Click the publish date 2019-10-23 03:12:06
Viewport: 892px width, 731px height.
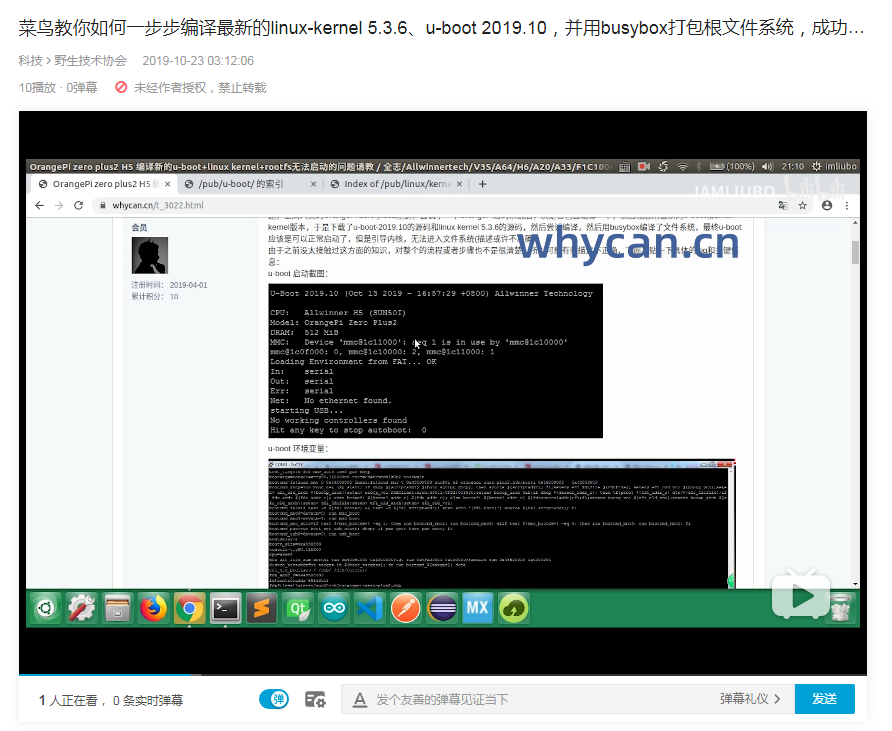pyautogui.click(x=198, y=61)
